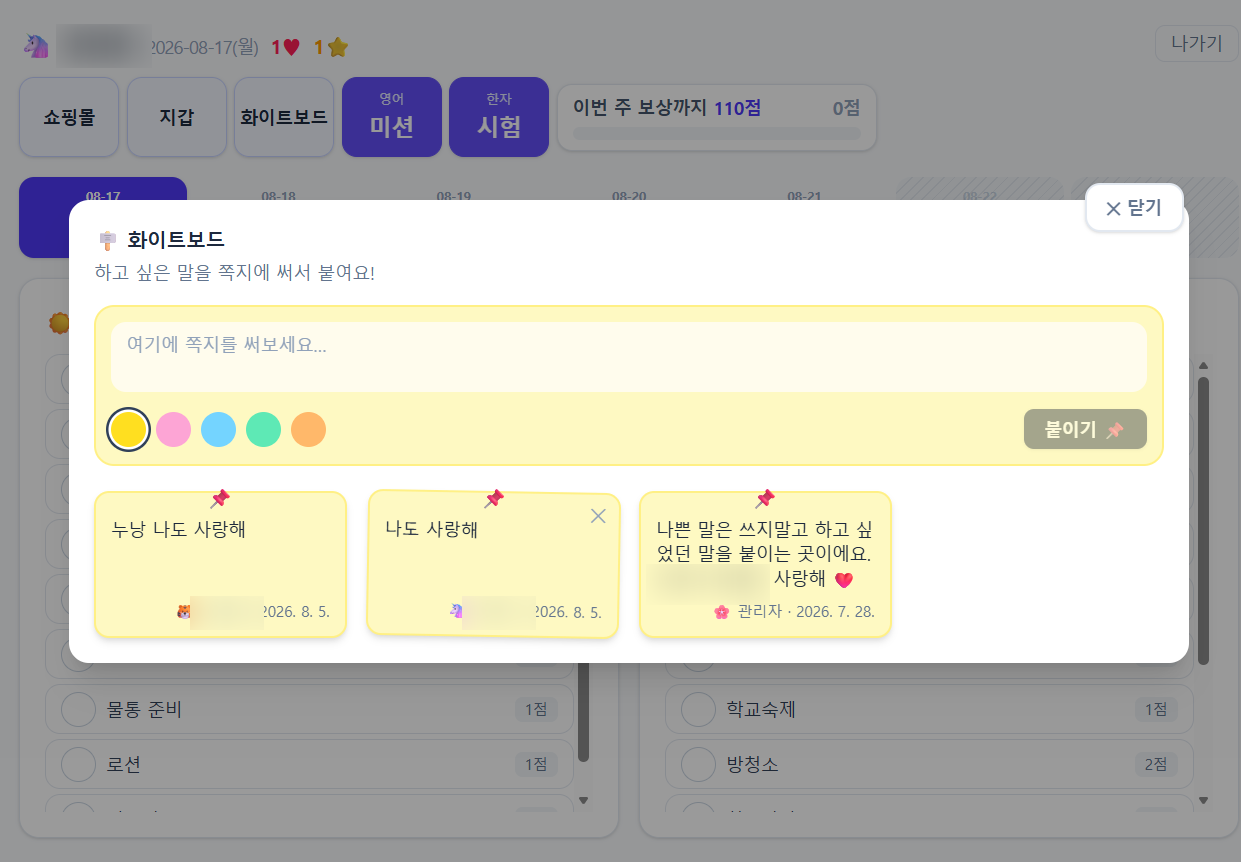The width and height of the screenshot is (1241, 862).
Task: Click the 0점 score text in reward box
Action: (846, 107)
